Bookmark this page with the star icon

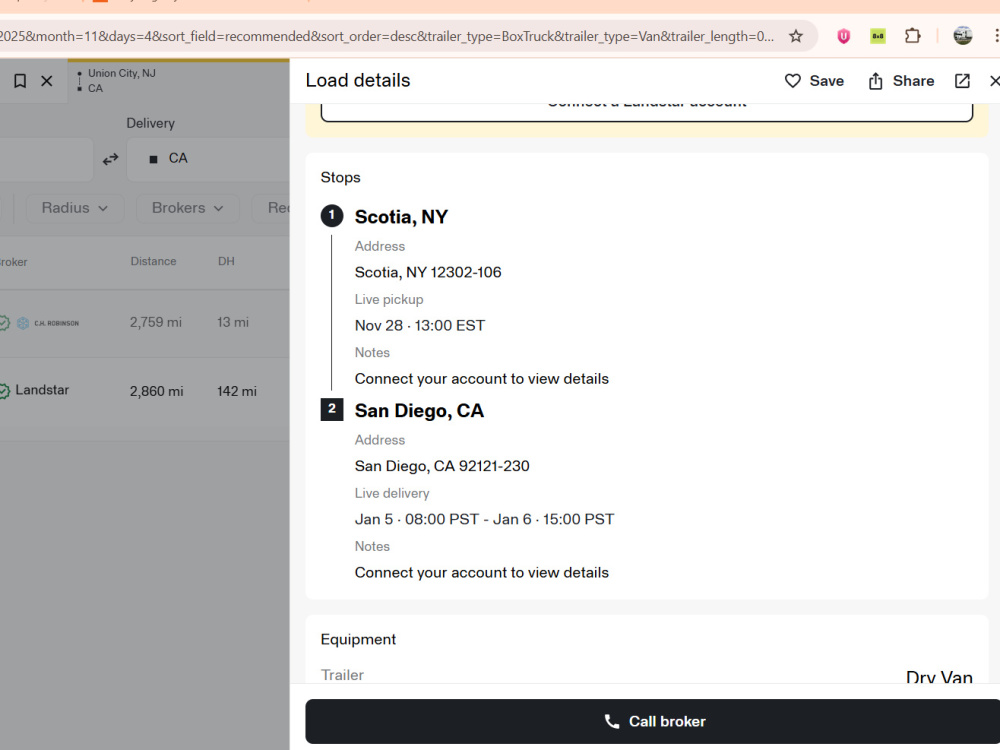pos(795,36)
